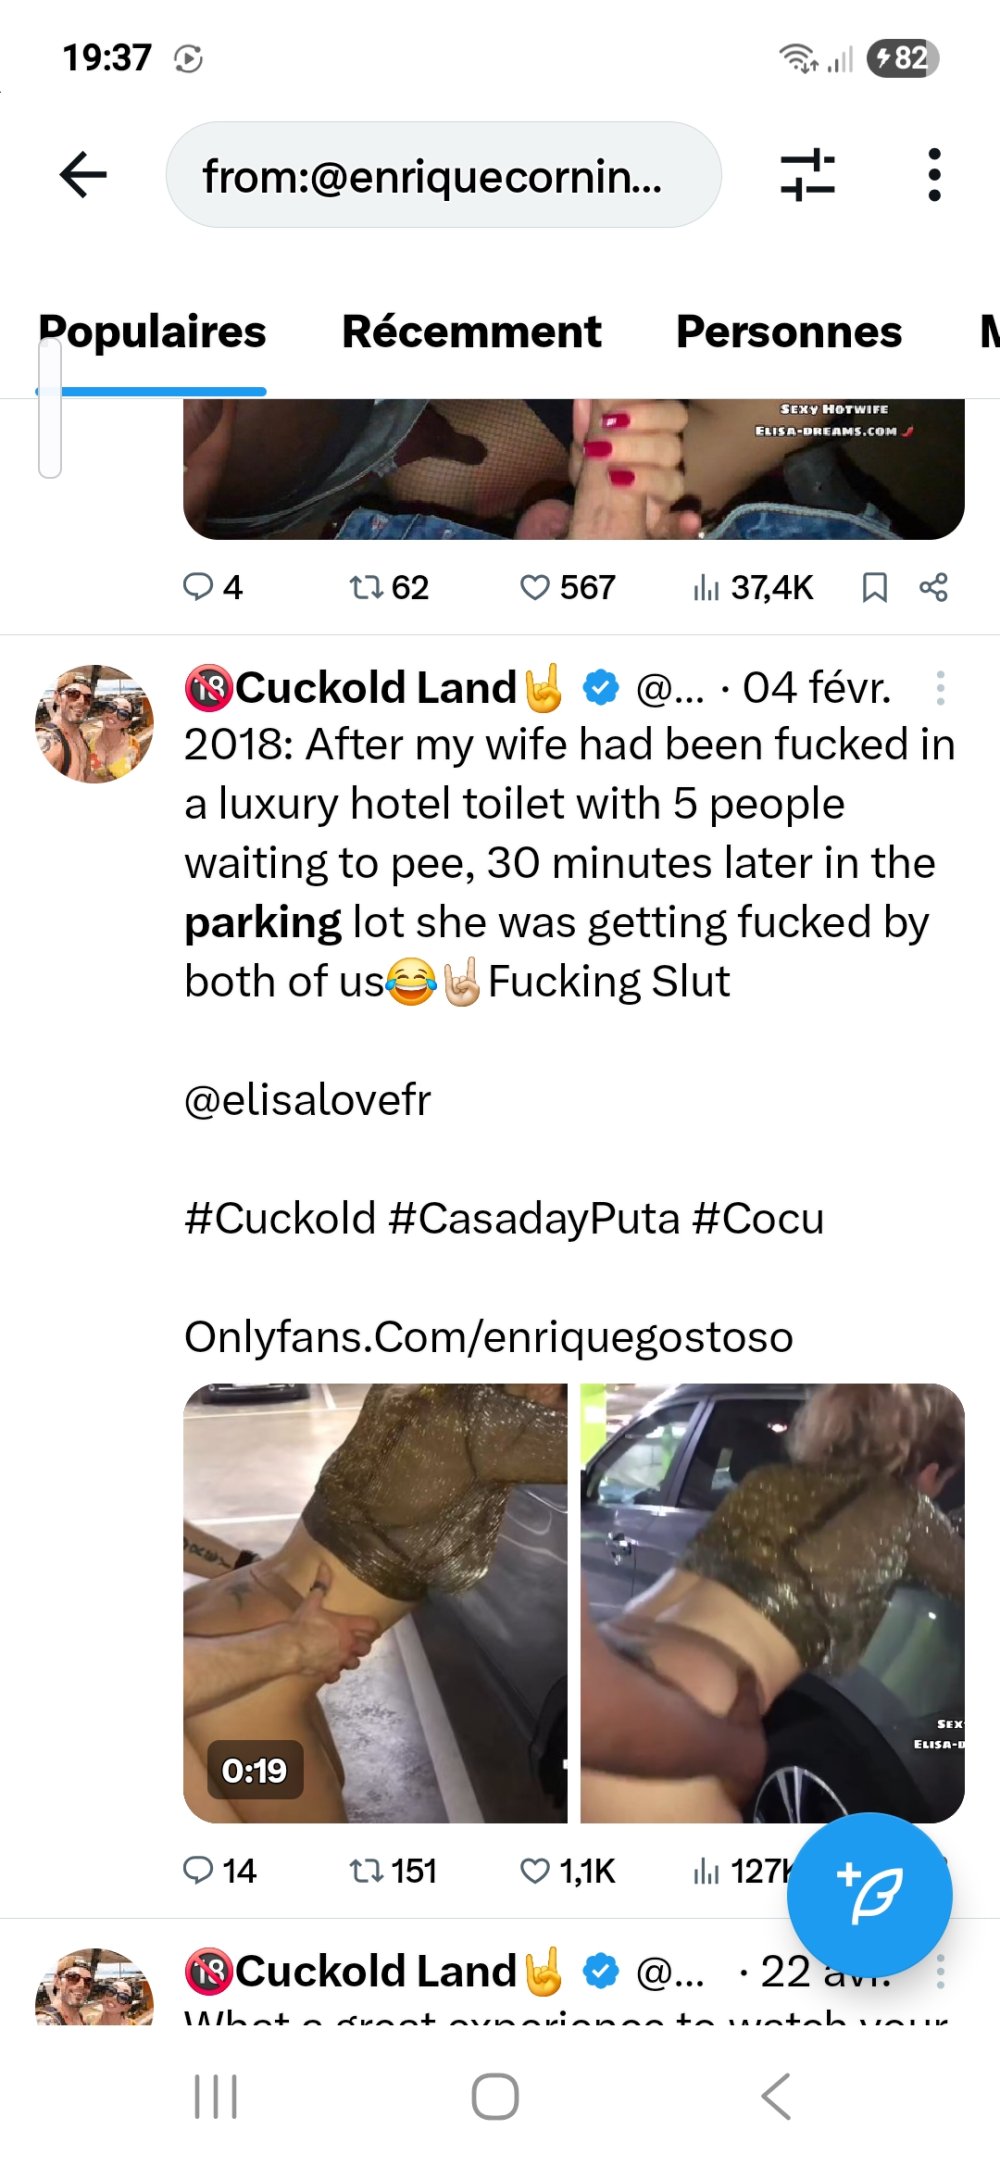Tap the back arrow beside search field
Viewport: 1000px width, 2167px height.
pos(84,175)
